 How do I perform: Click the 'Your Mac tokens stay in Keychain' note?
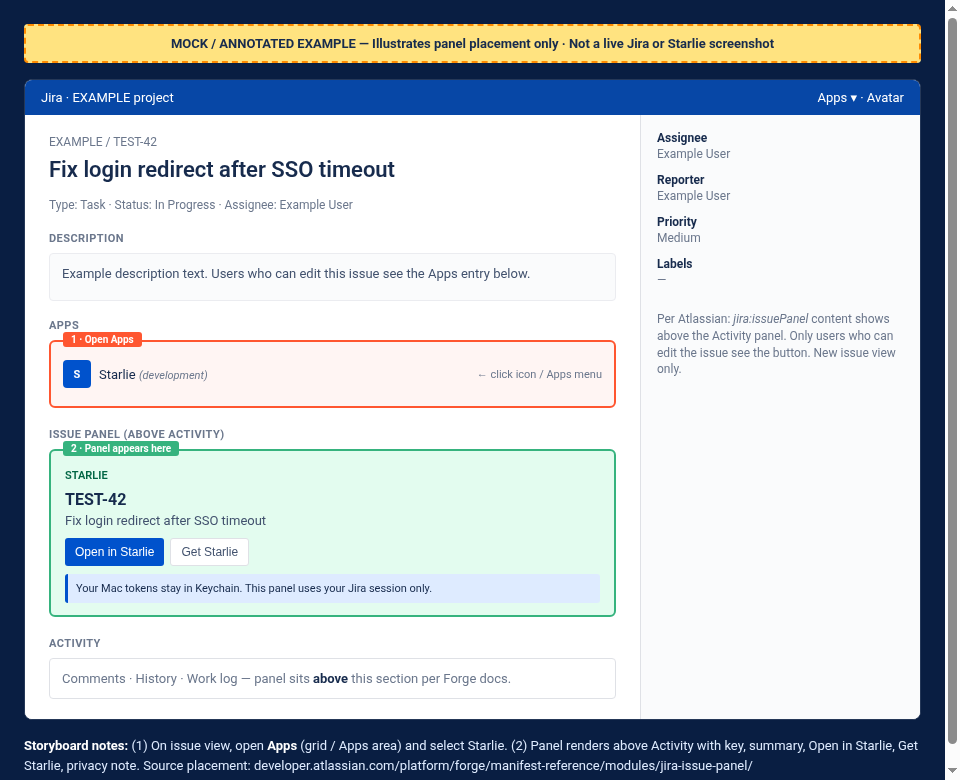(332, 588)
